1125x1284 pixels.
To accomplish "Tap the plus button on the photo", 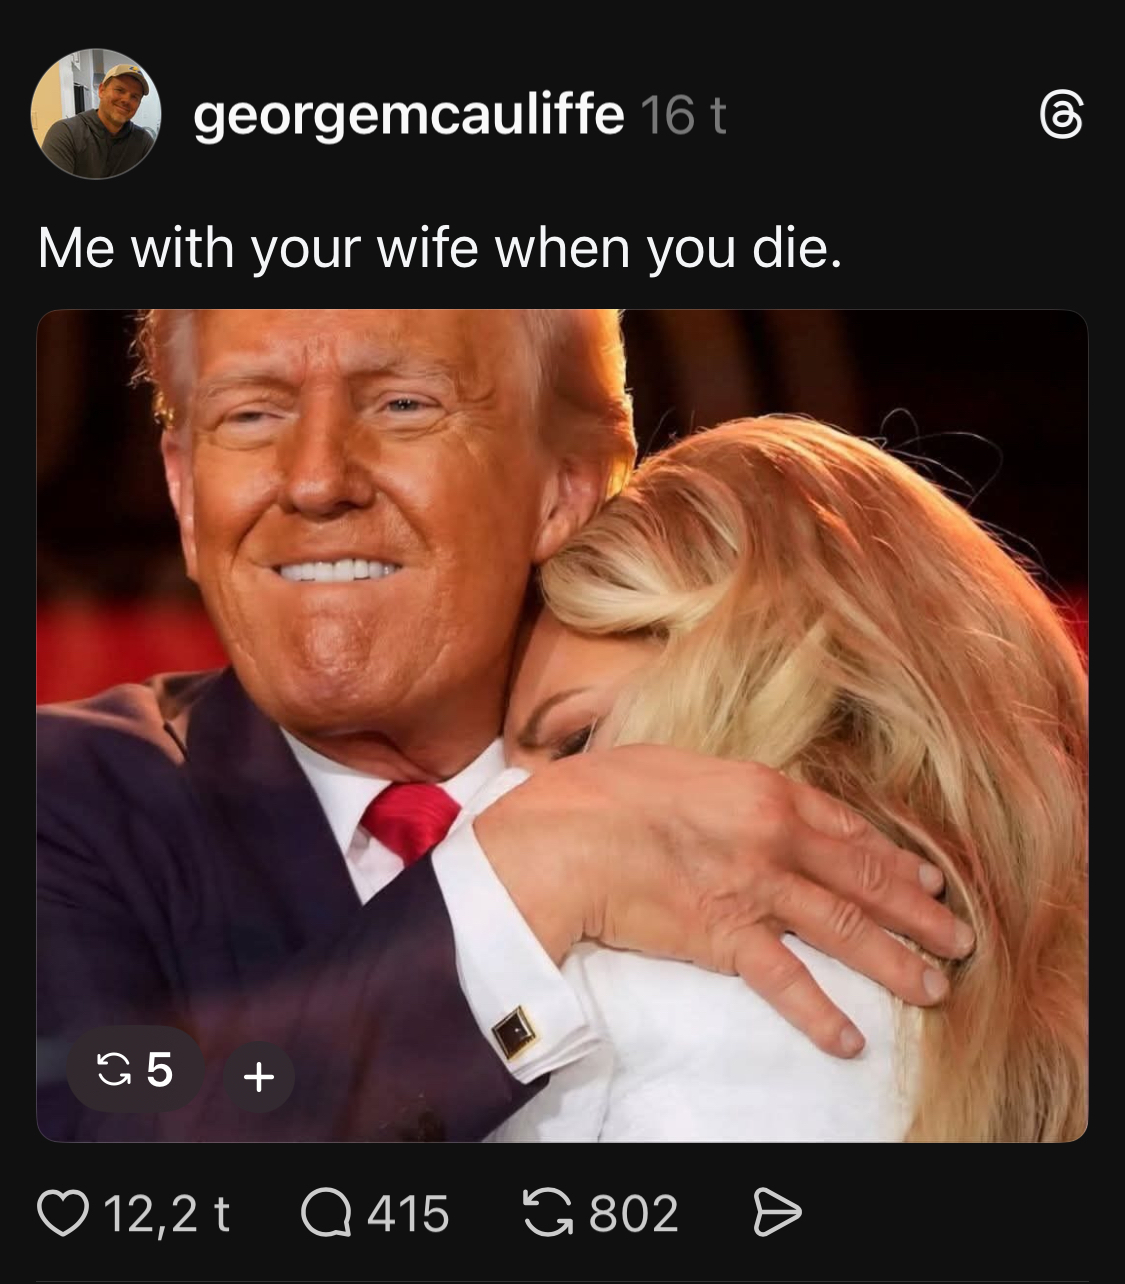I will point(259,1077).
